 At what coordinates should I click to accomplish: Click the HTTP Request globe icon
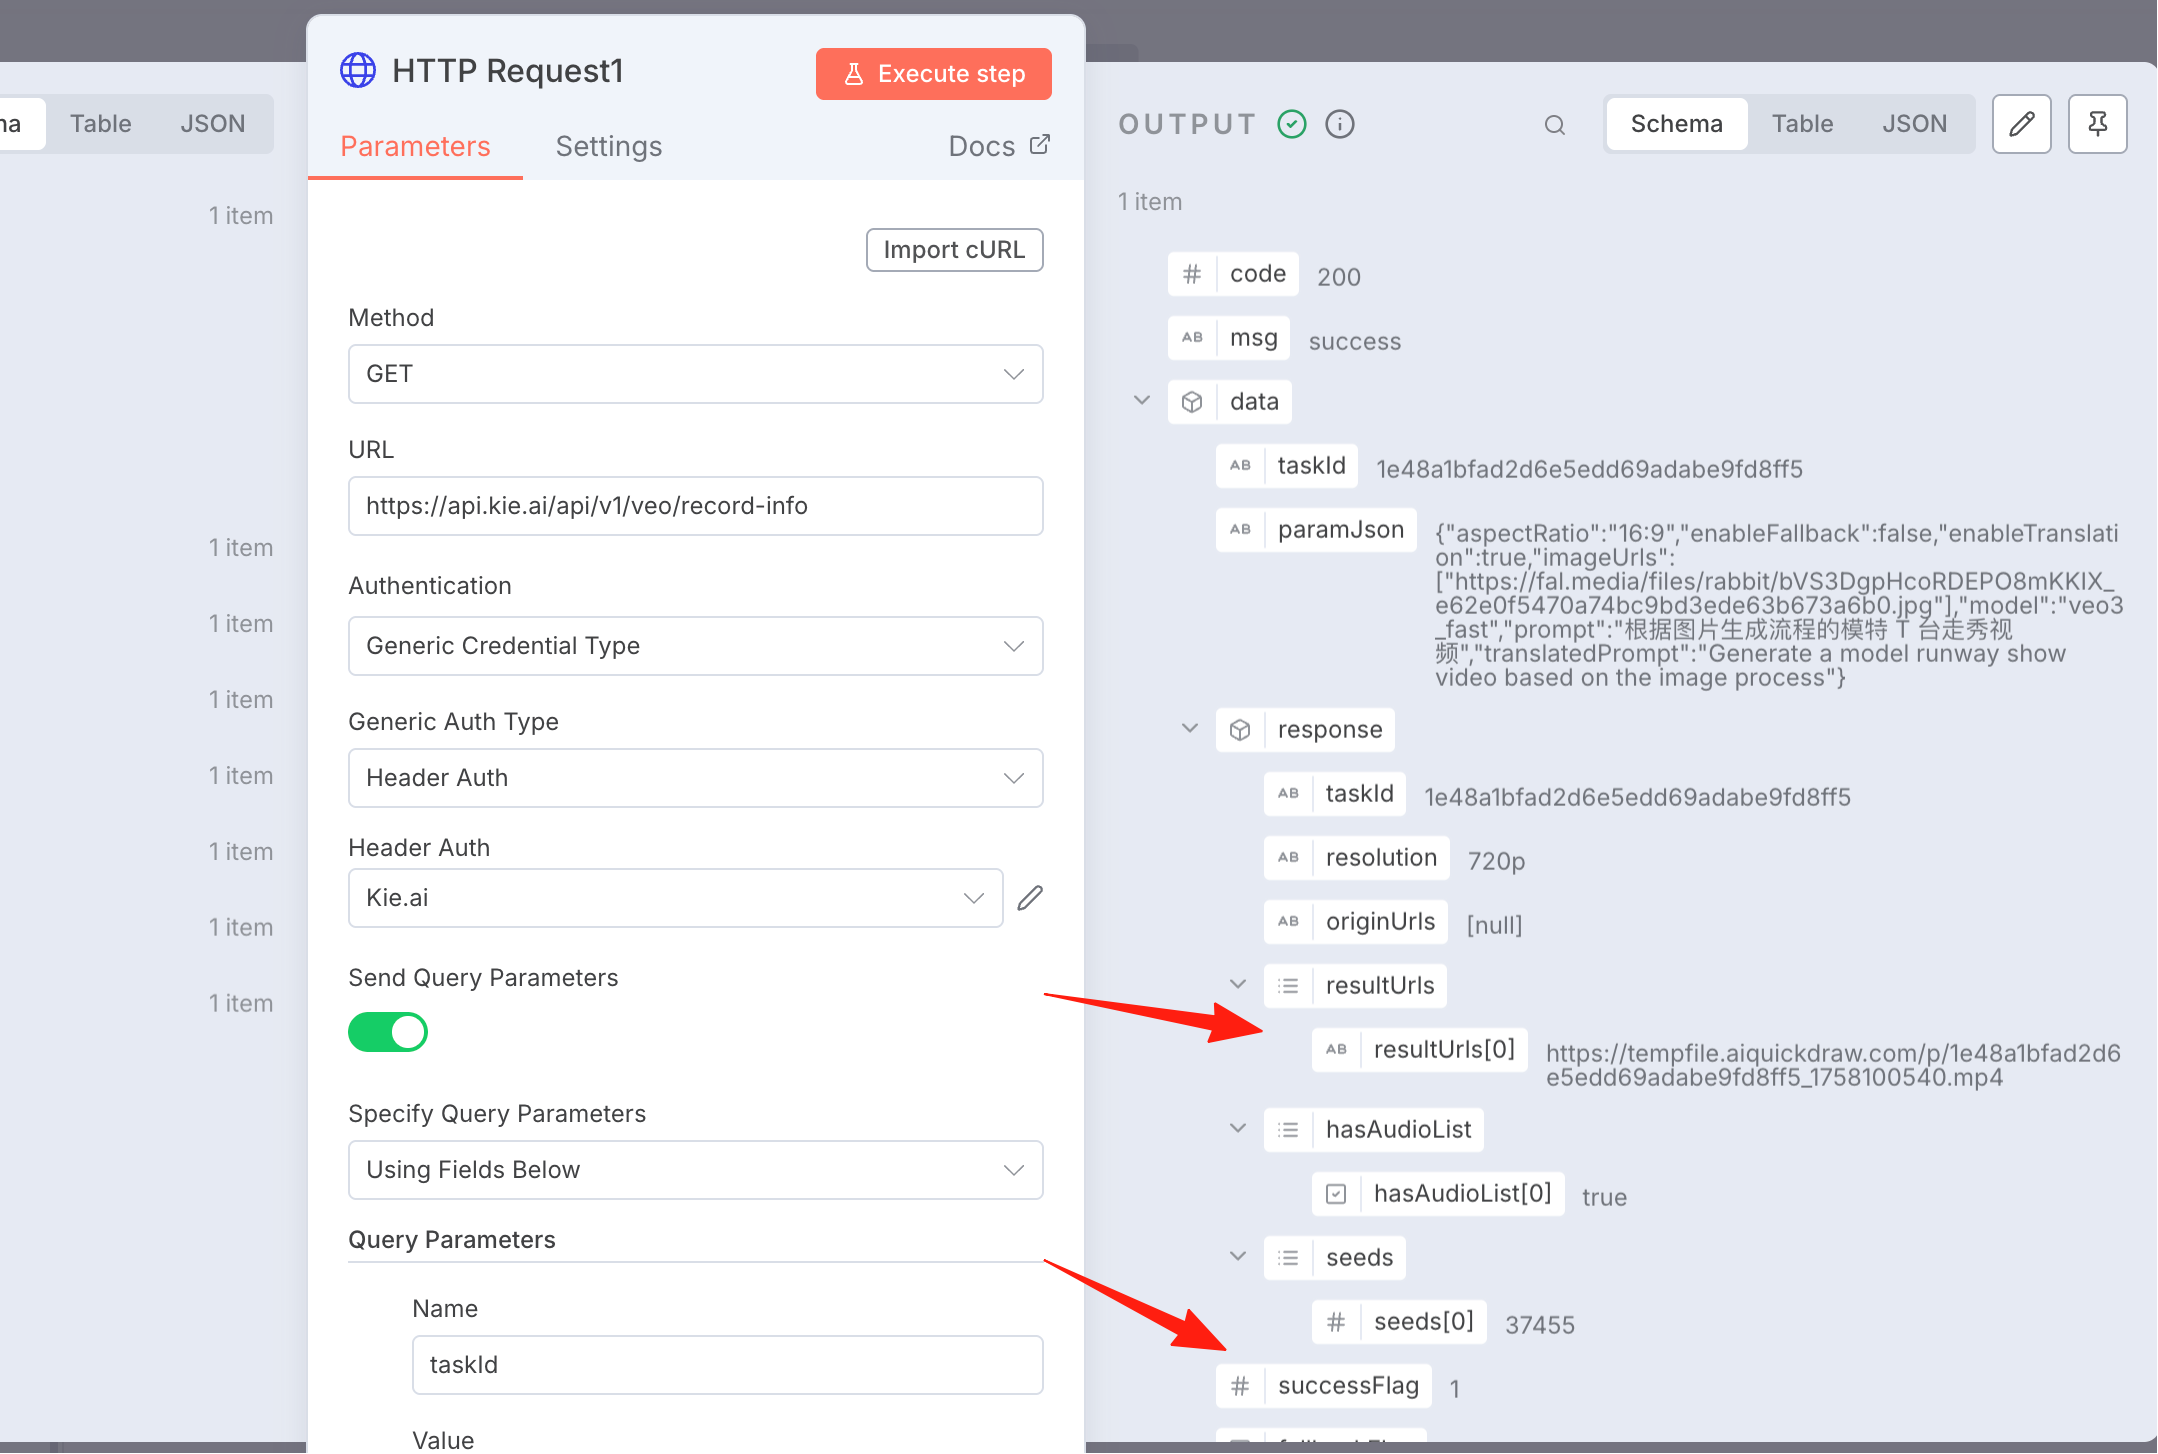click(358, 71)
